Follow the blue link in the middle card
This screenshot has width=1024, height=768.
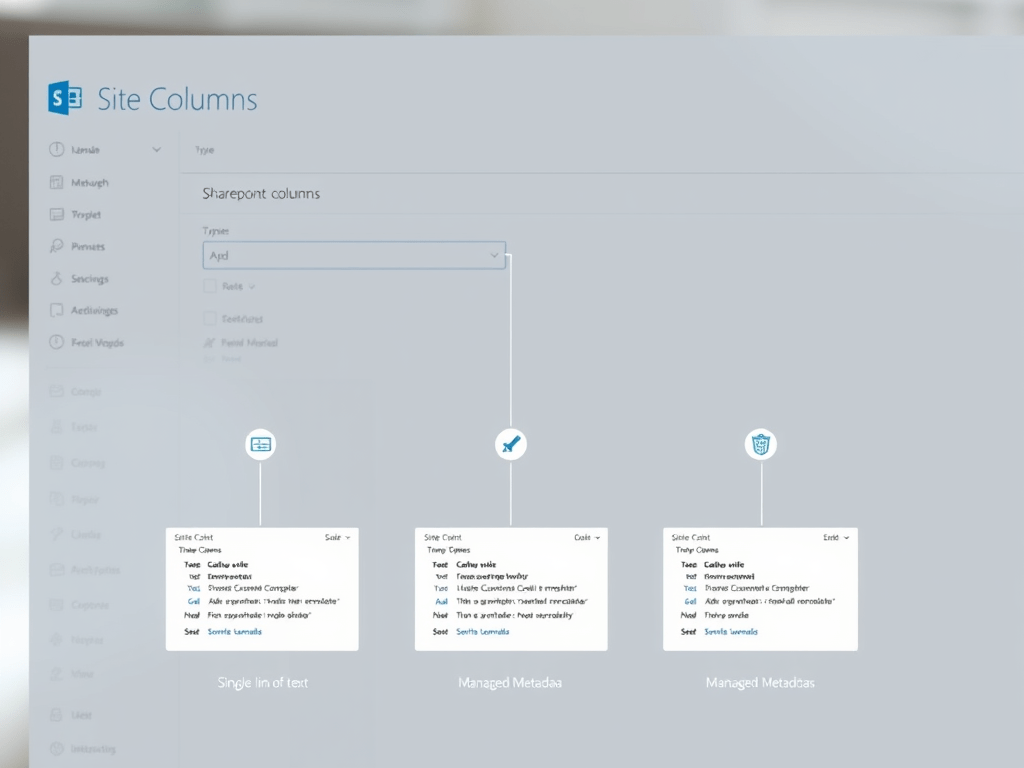(x=482, y=631)
